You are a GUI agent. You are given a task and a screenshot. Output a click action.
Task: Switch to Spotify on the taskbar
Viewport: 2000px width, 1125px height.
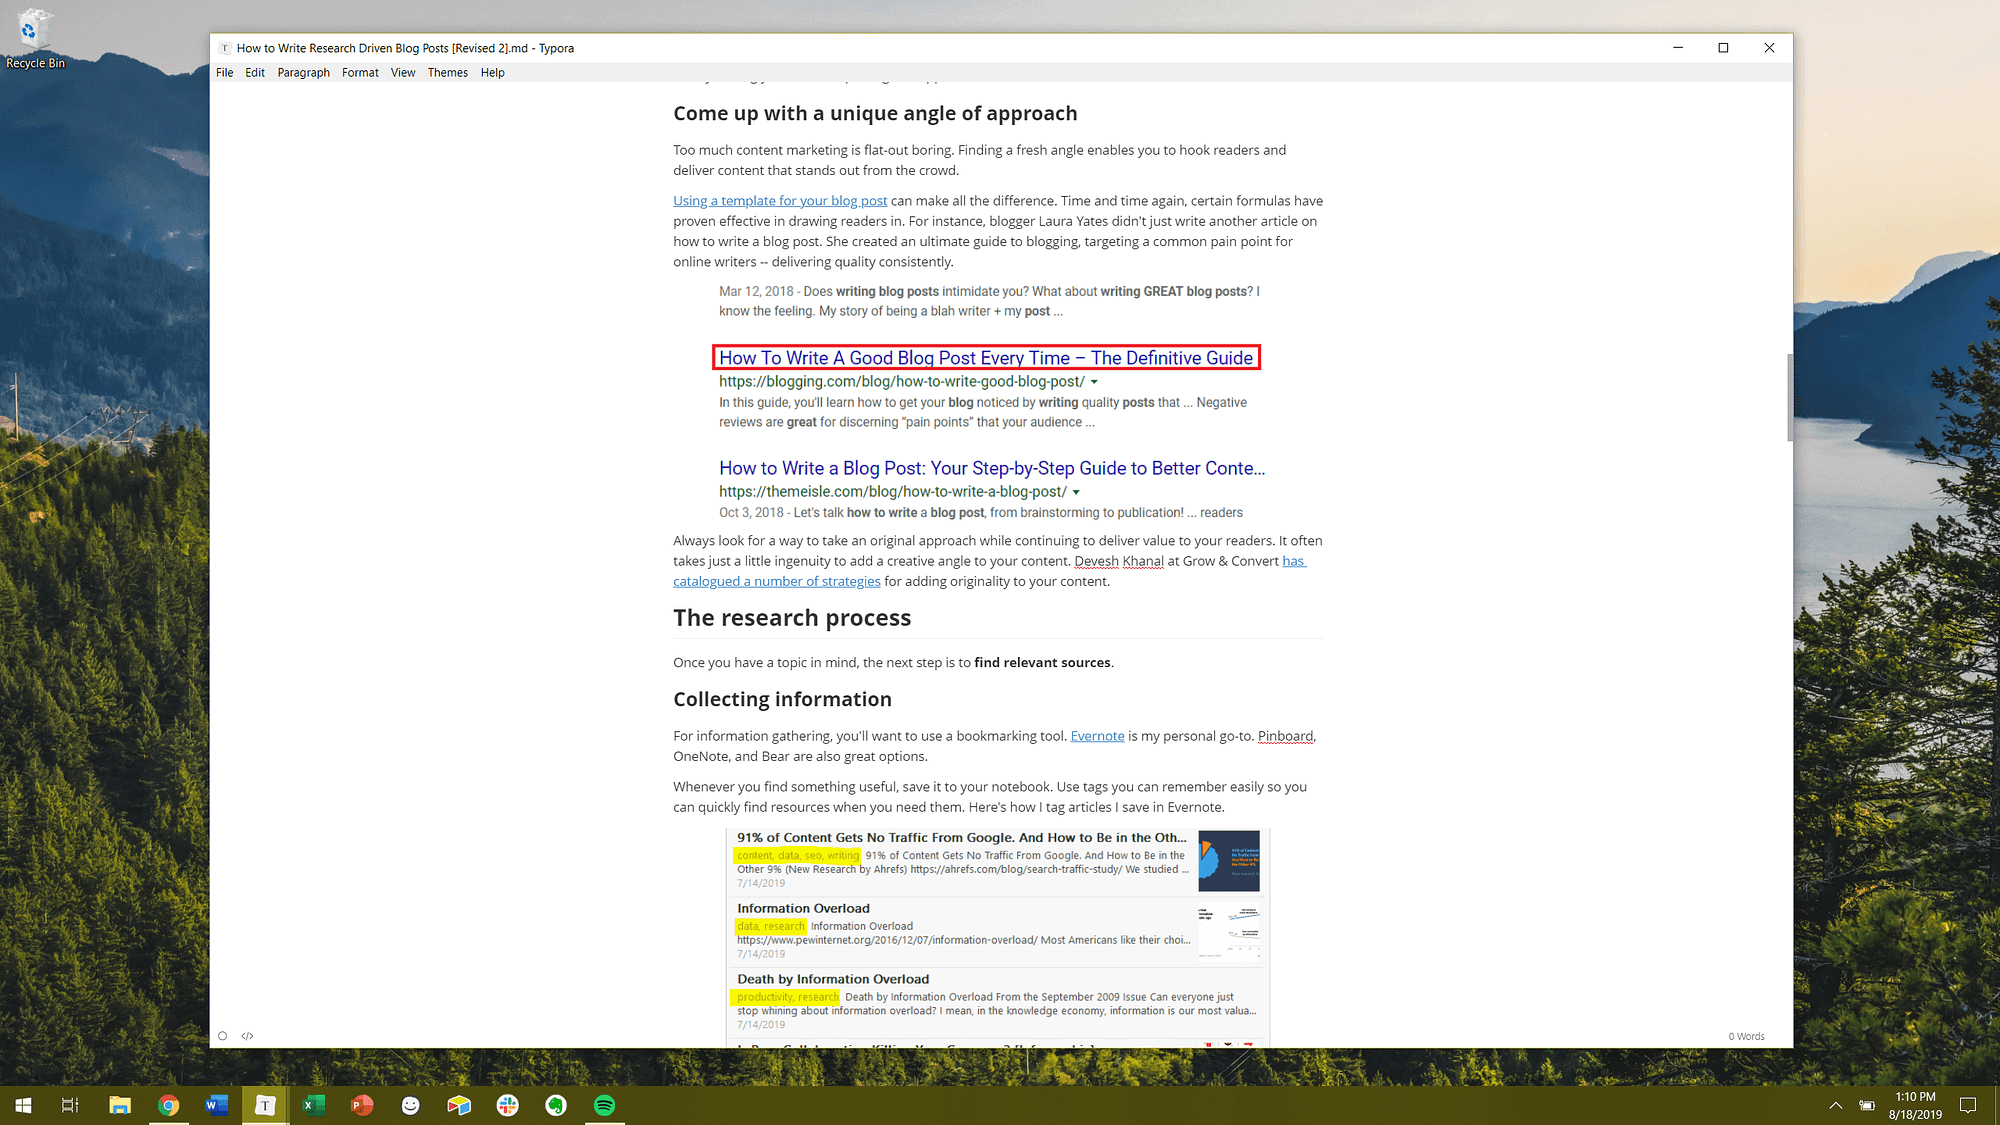point(604,1105)
